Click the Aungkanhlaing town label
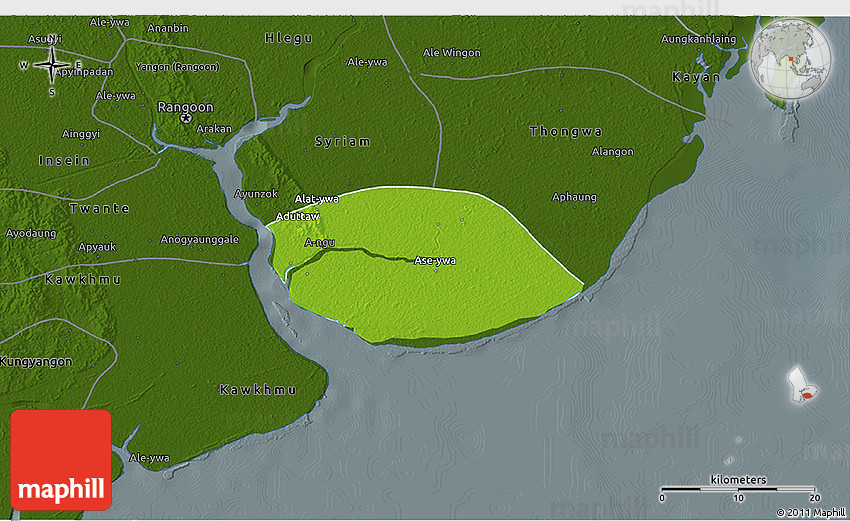This screenshot has width=850, height=521. click(x=698, y=39)
